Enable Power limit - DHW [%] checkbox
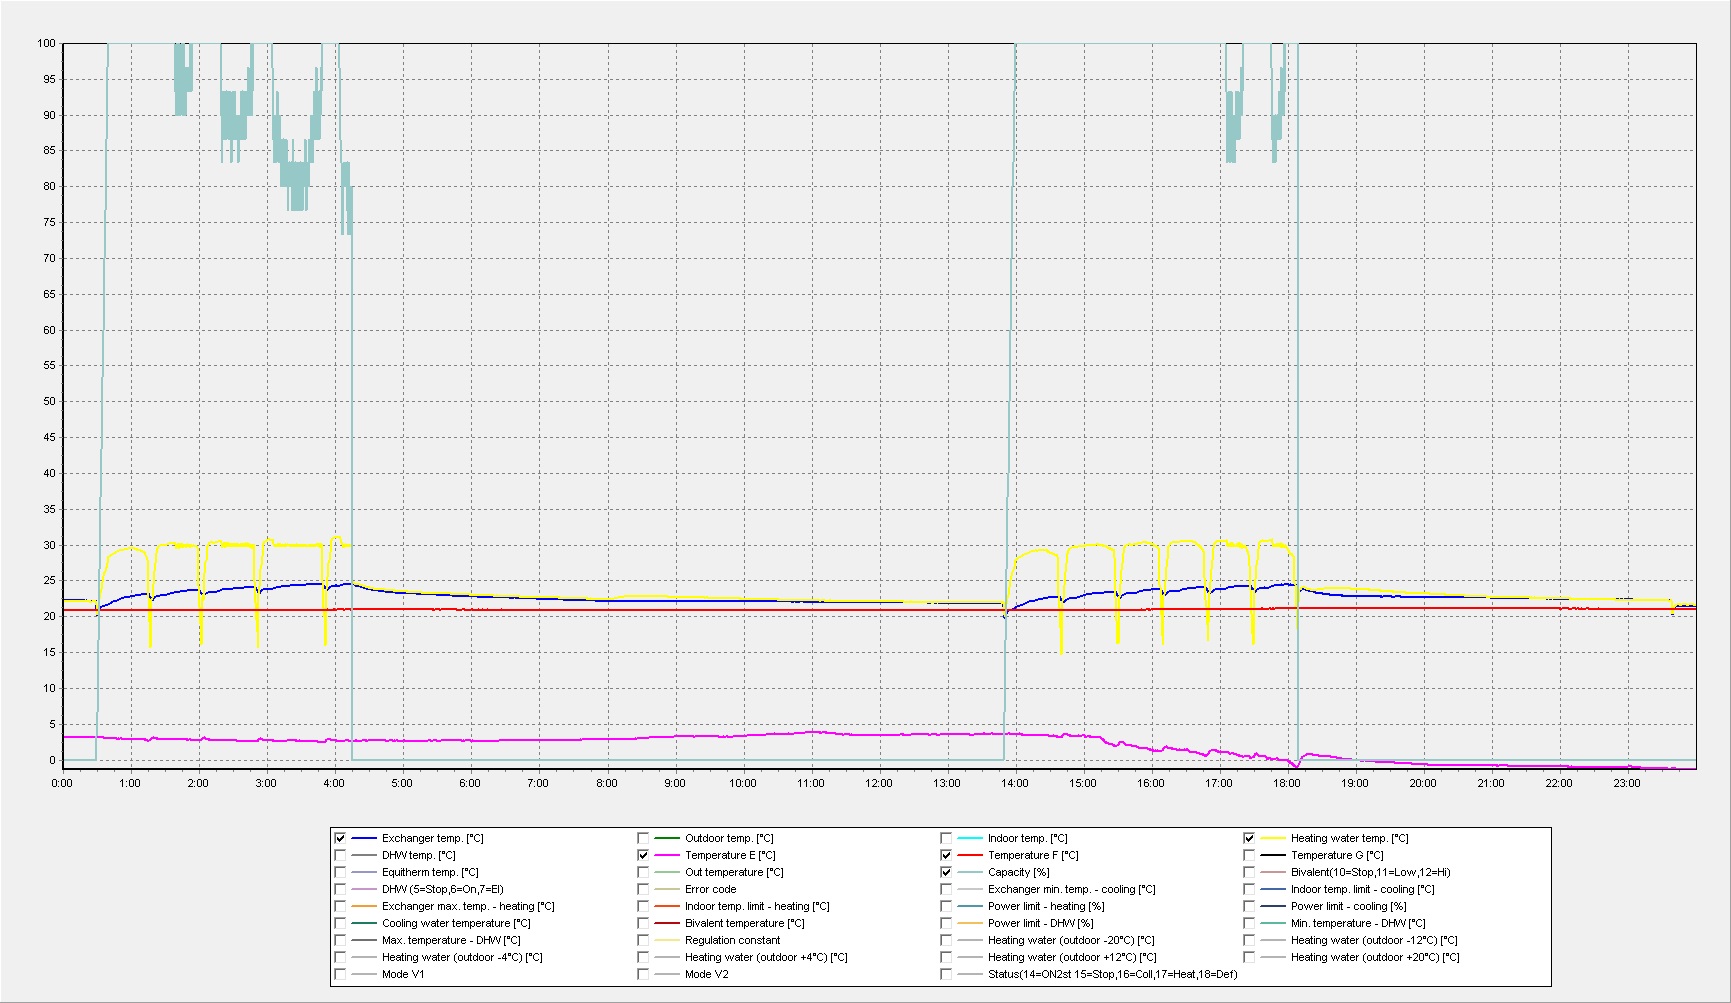The width and height of the screenshot is (1731, 1003). 946,923
